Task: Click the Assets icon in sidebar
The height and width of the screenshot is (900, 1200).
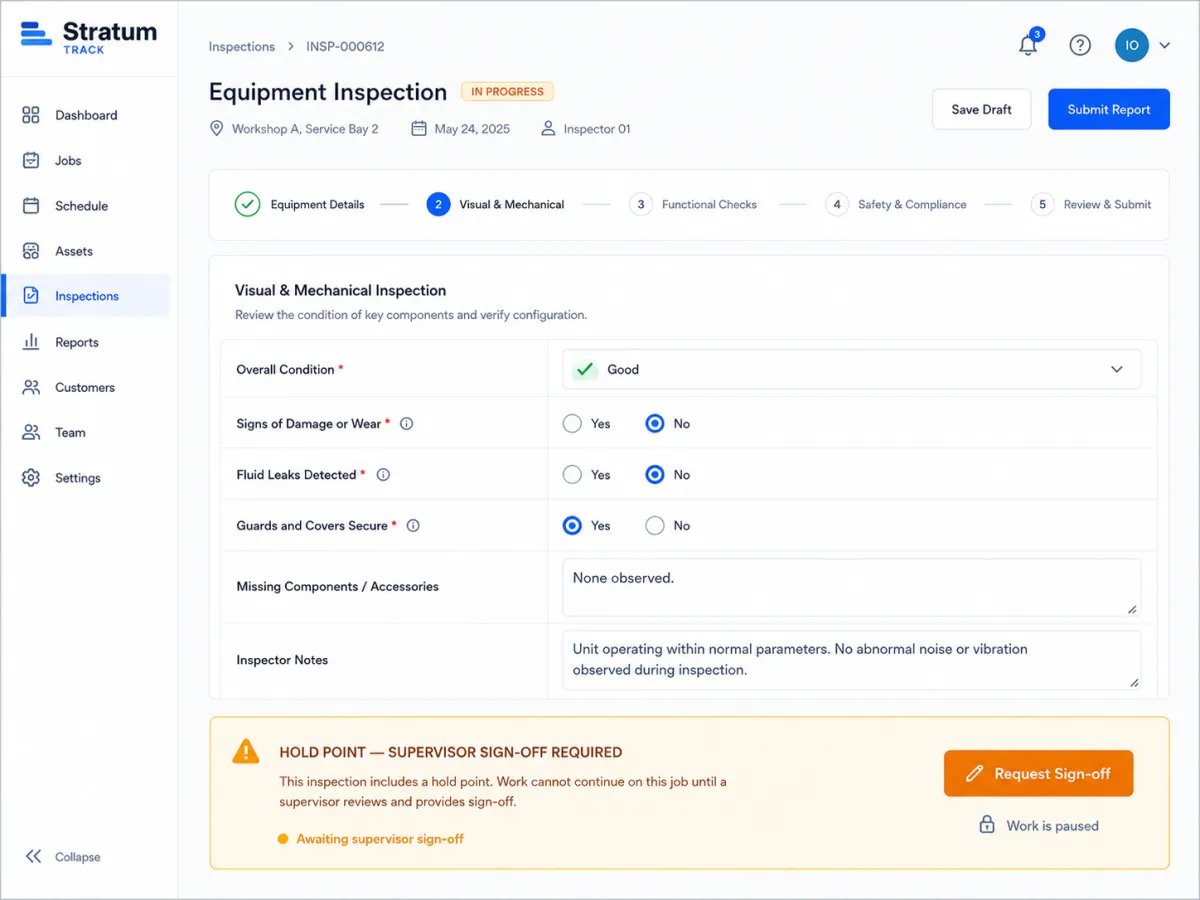Action: [x=31, y=251]
